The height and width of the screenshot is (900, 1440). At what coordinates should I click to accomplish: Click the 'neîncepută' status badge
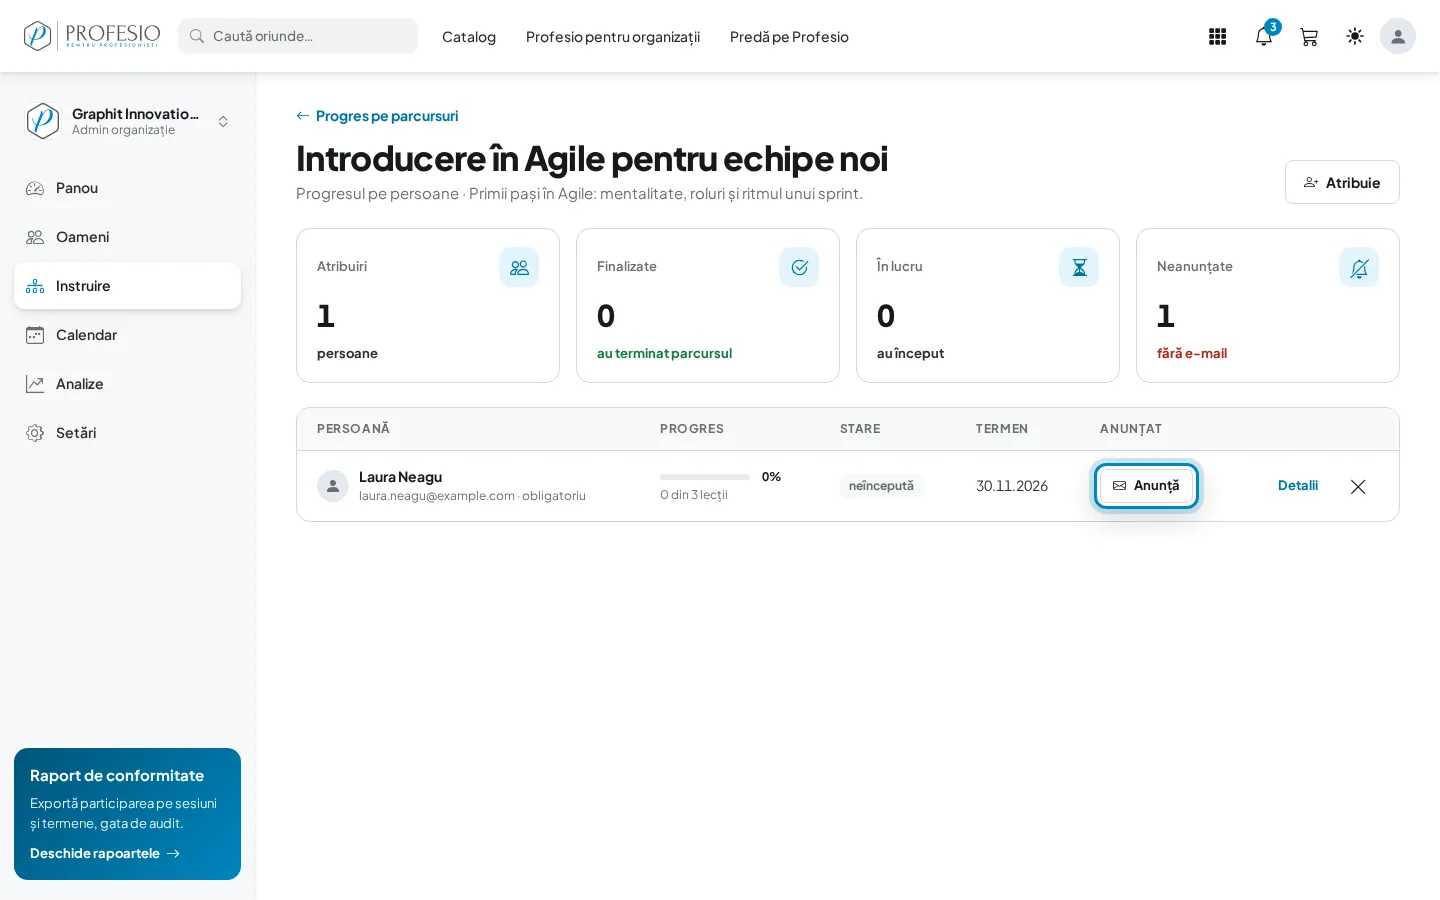(x=881, y=486)
